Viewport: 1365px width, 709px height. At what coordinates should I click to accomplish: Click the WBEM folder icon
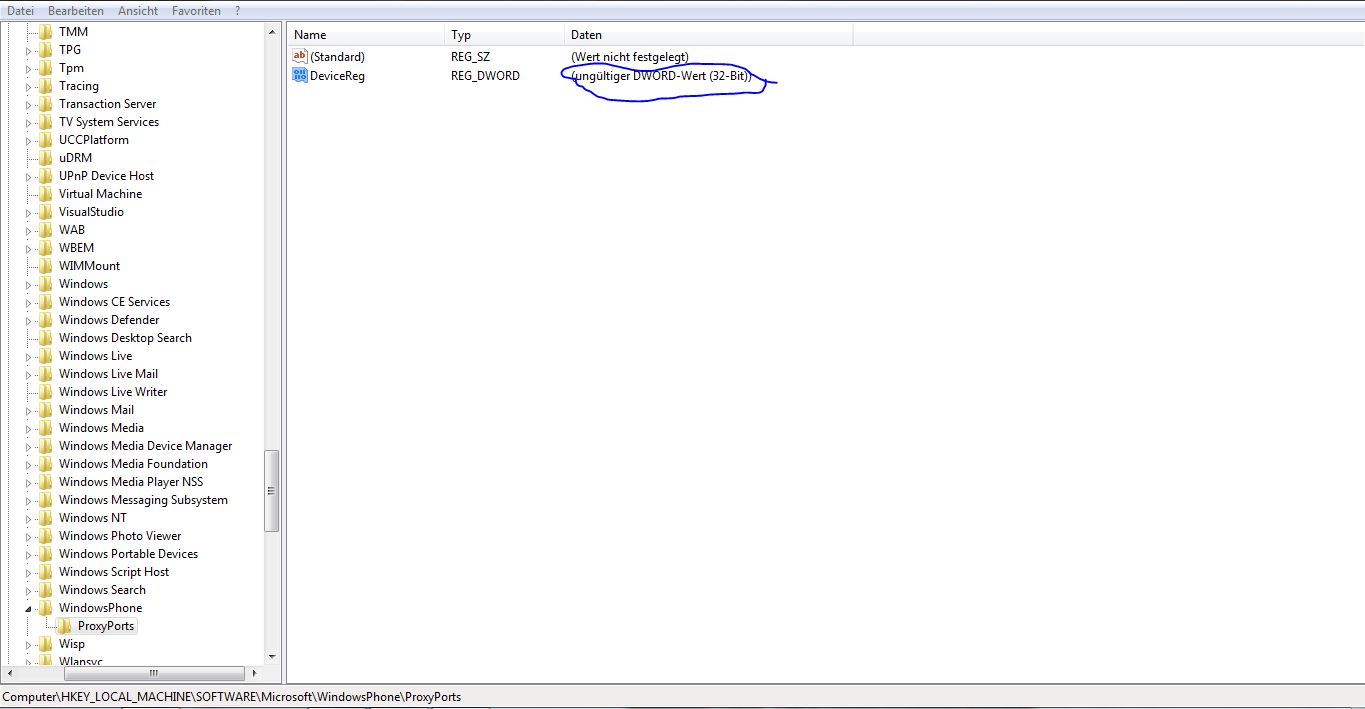coord(46,248)
